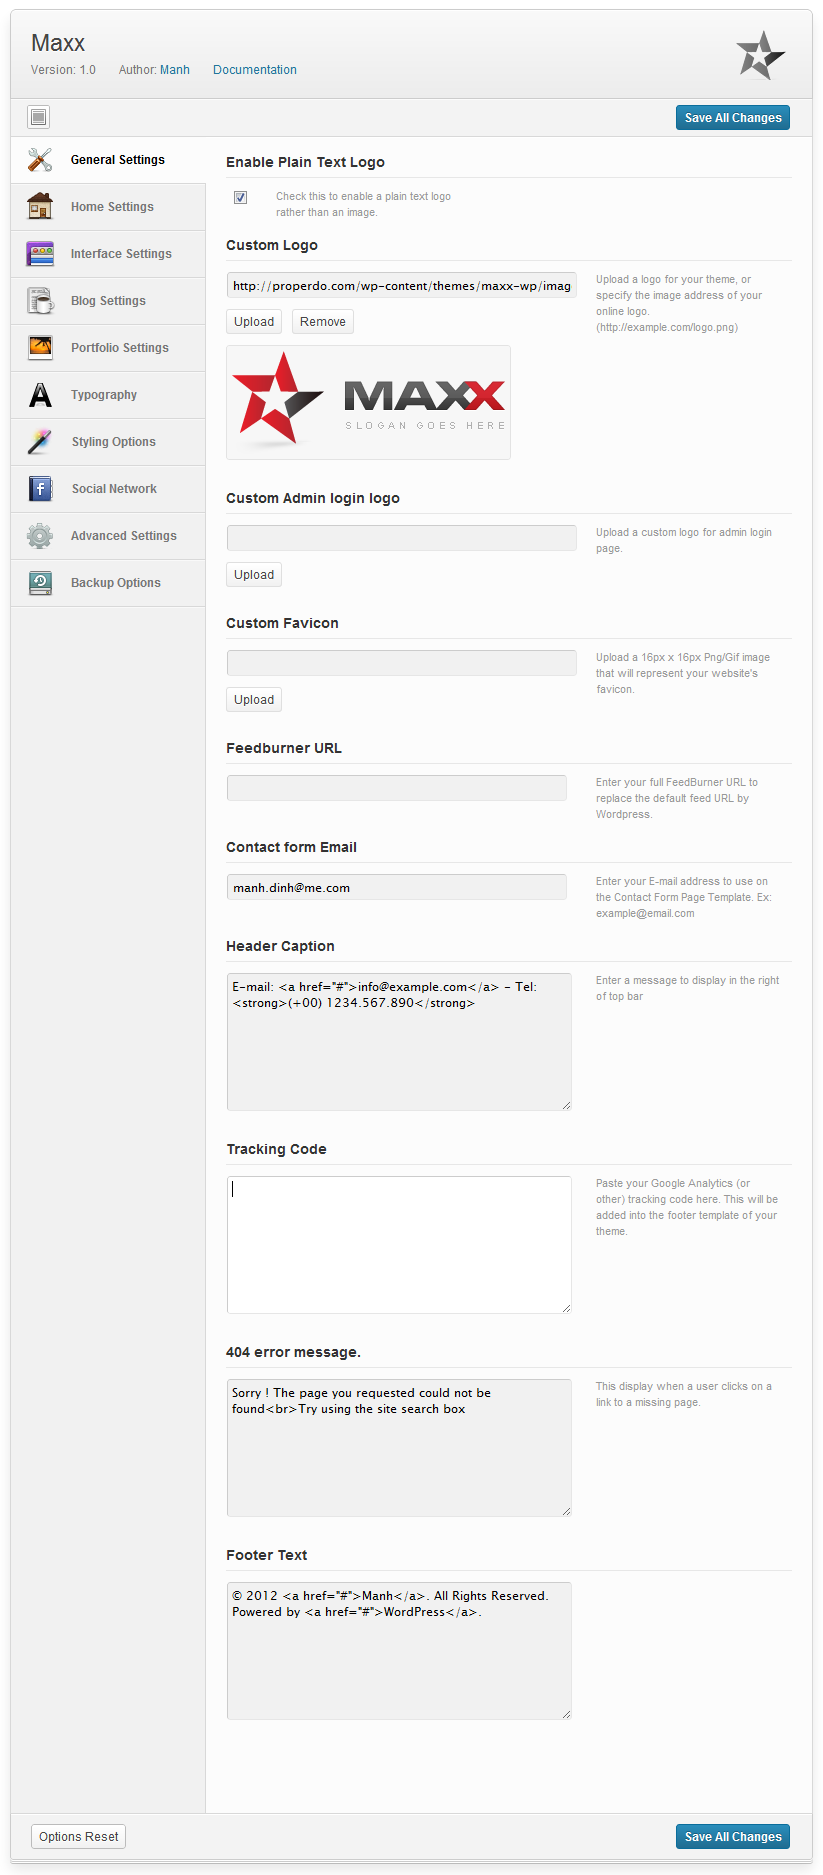The height and width of the screenshot is (1875, 823).
Task: Focus the Custom Logo URL field
Action: 402,286
